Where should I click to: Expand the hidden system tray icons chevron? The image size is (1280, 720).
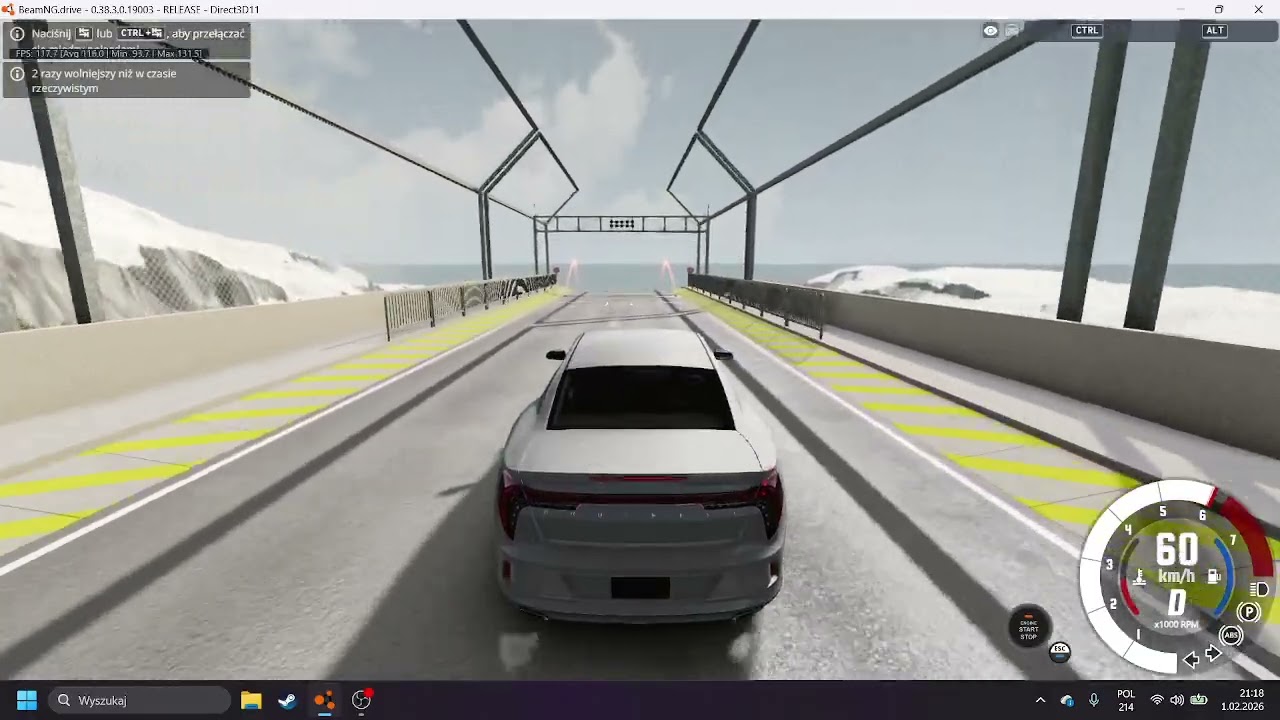(x=1040, y=700)
